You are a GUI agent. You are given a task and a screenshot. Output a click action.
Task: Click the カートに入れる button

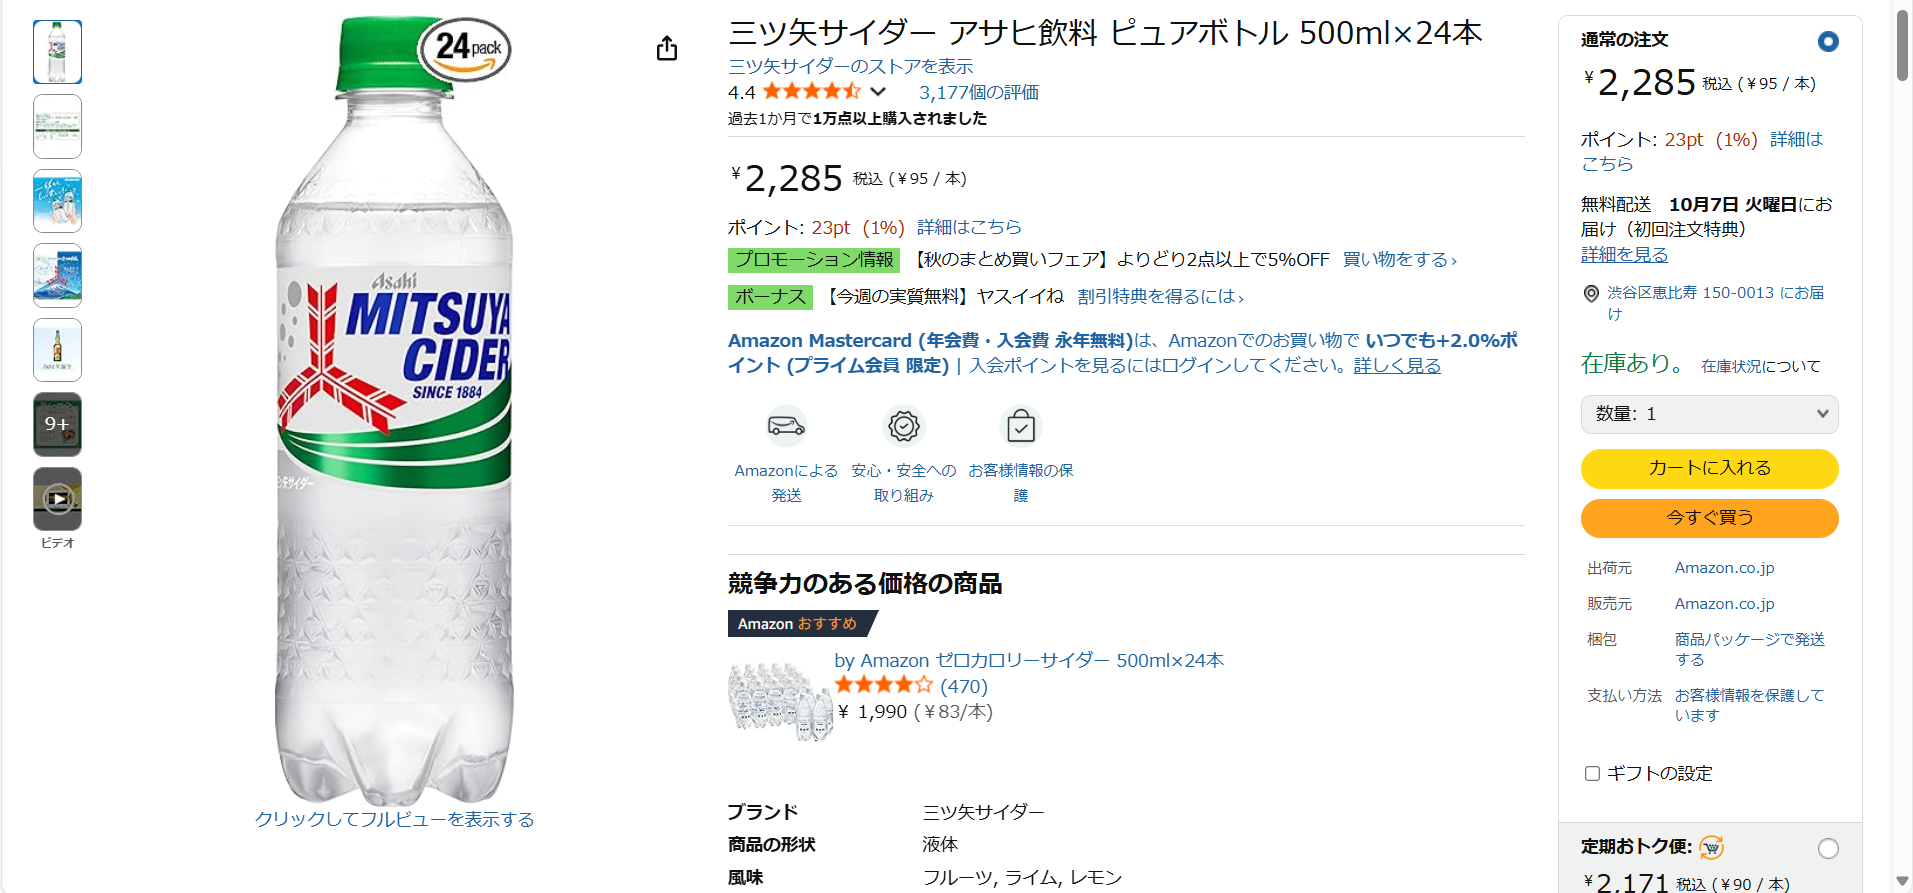pyautogui.click(x=1709, y=468)
